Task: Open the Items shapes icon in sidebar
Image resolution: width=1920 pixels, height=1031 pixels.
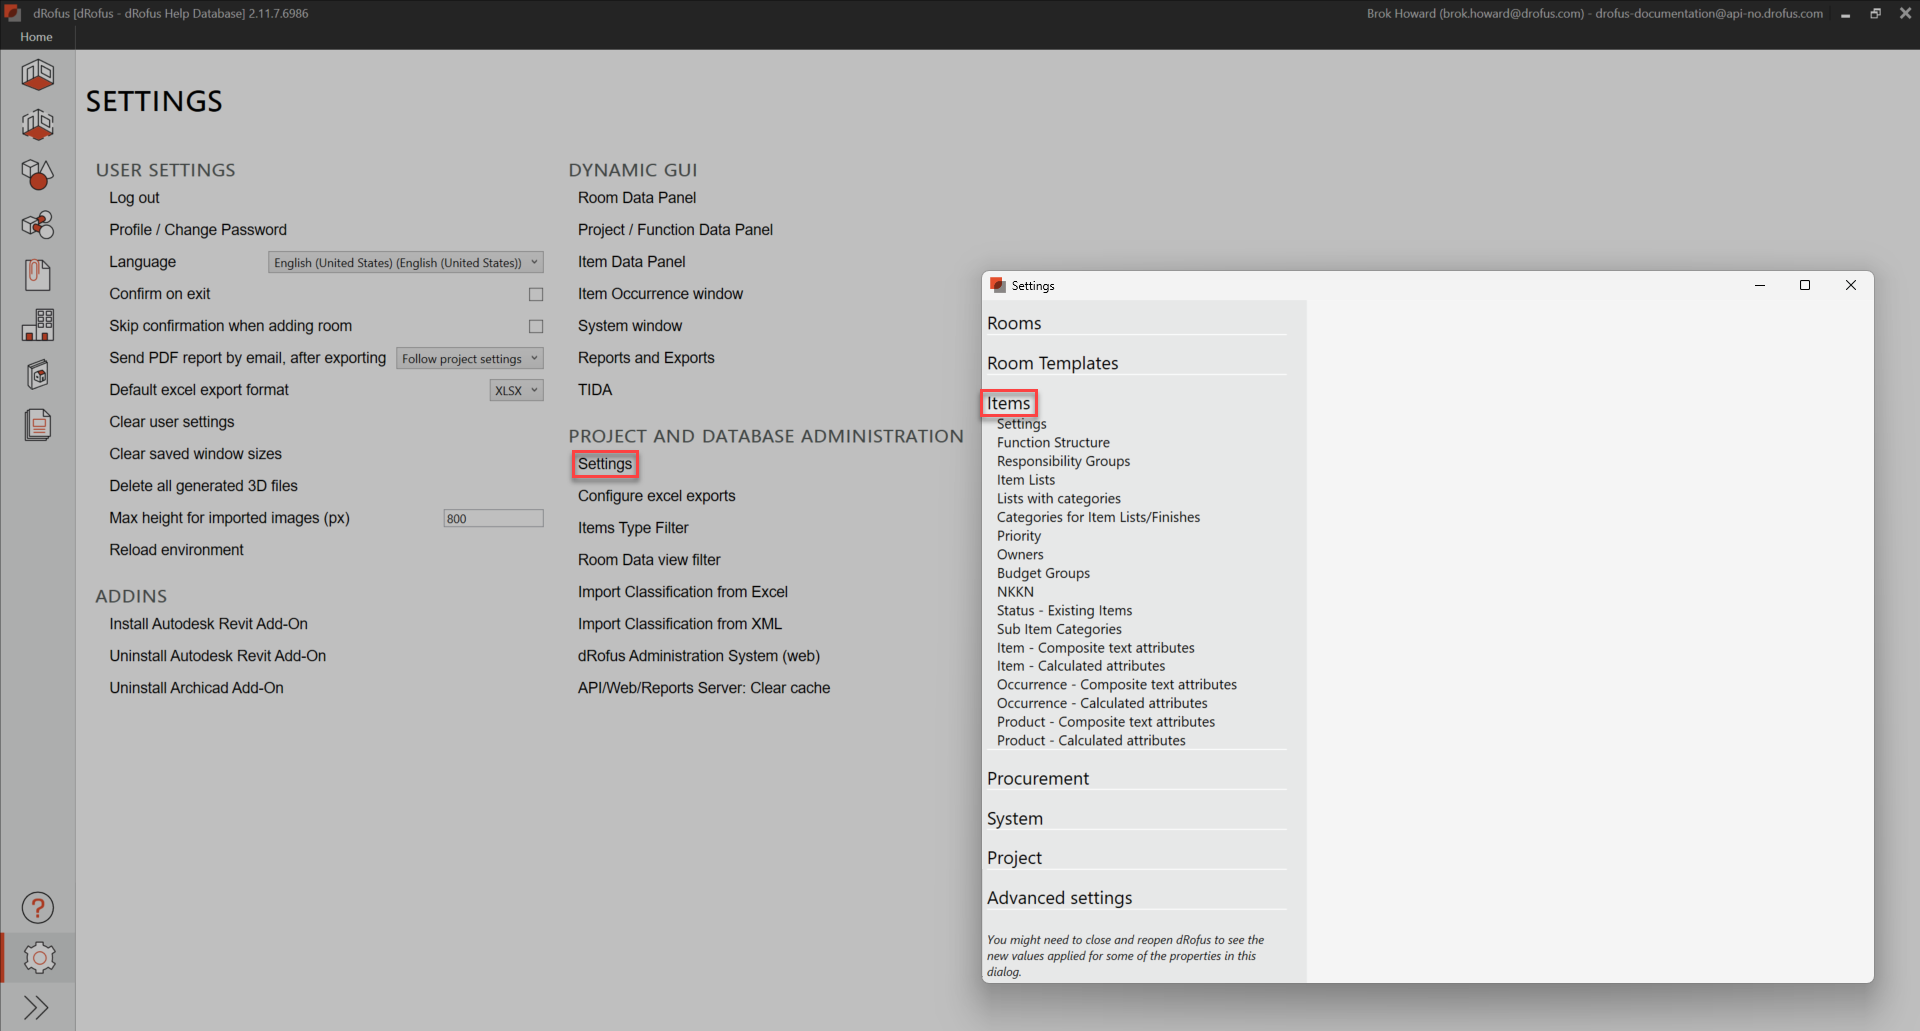Action: (x=38, y=175)
